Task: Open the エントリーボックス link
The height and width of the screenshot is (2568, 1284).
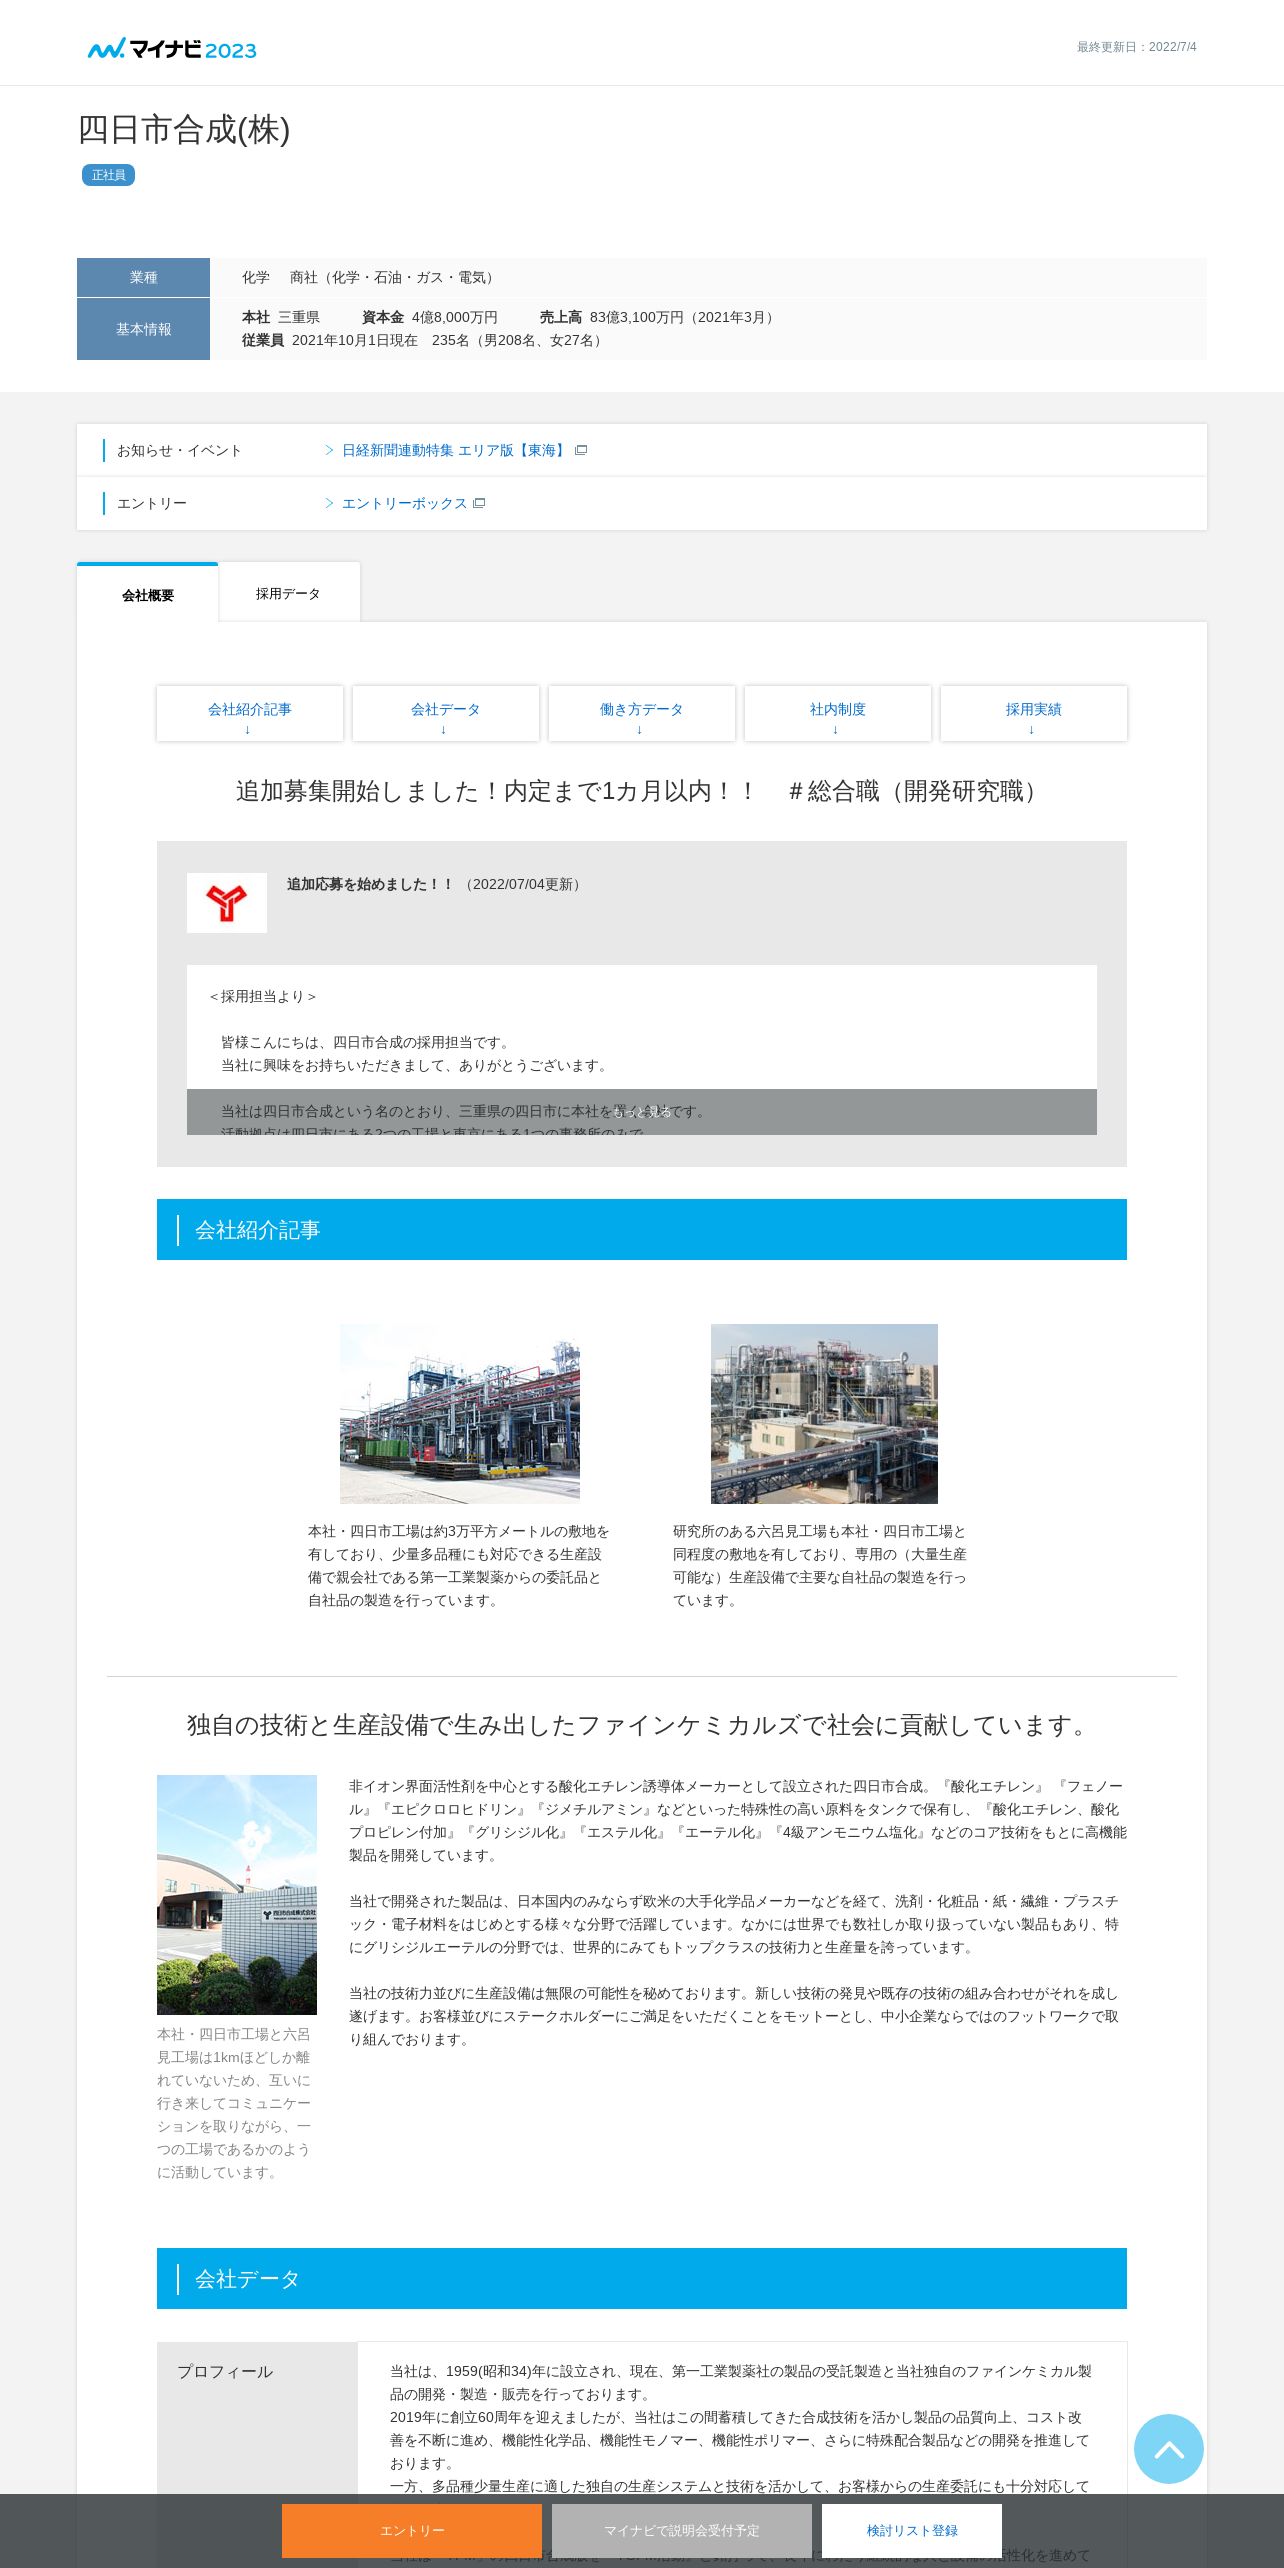Action: pos(405,503)
